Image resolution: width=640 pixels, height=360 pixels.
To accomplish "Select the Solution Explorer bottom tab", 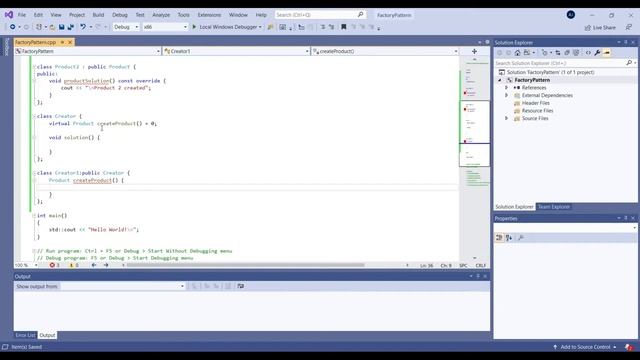I will [514, 207].
